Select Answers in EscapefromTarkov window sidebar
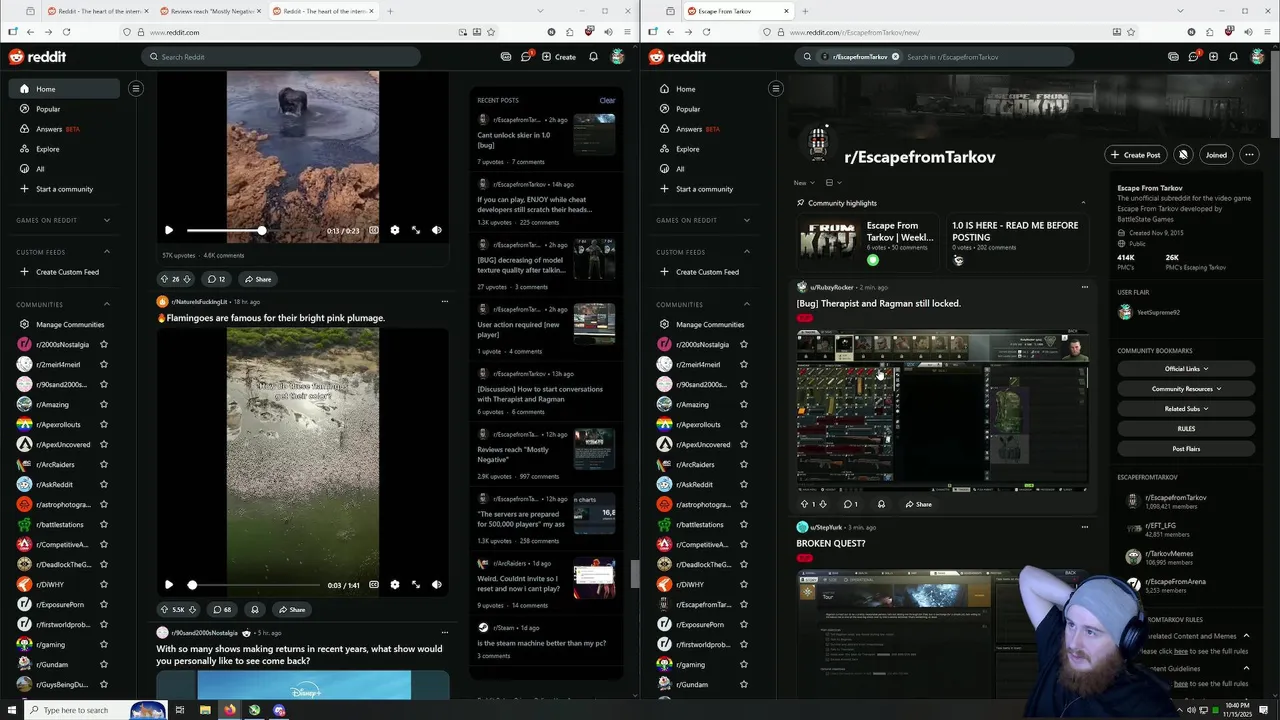 (705, 129)
